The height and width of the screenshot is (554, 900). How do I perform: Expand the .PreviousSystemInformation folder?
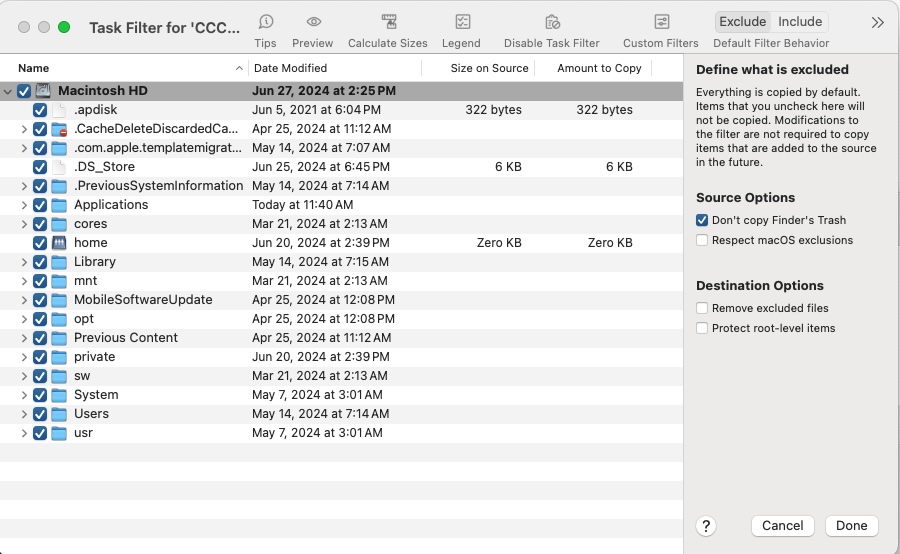click(x=24, y=186)
